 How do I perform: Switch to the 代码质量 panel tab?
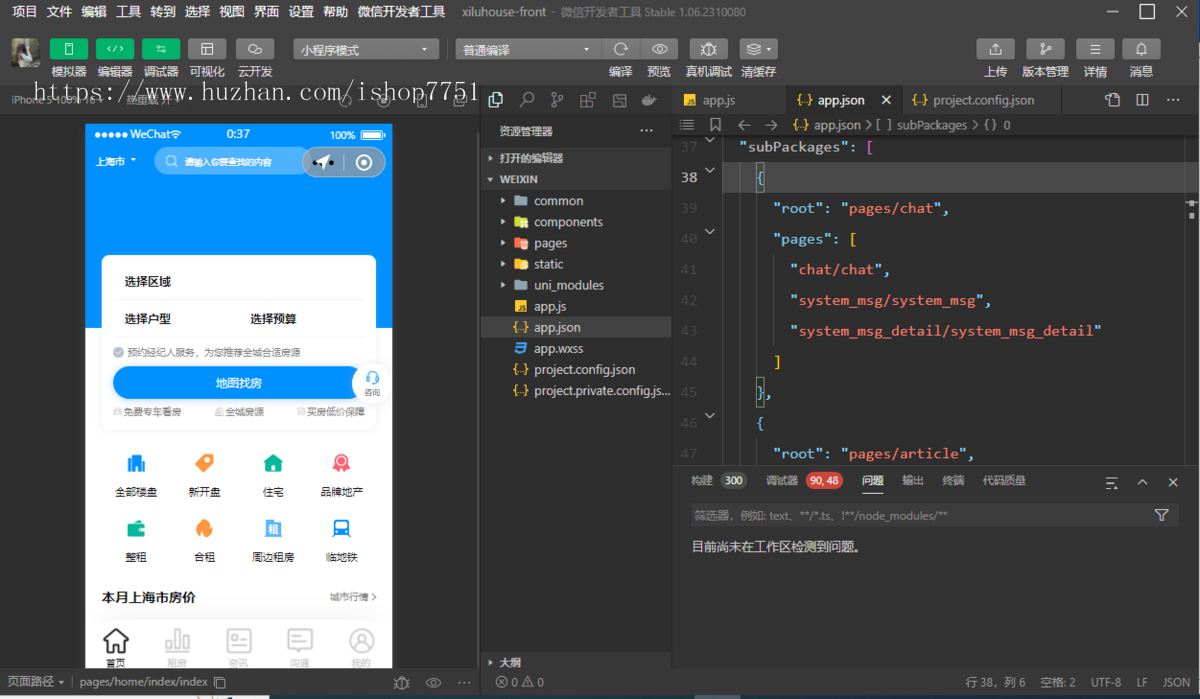tap(1004, 481)
